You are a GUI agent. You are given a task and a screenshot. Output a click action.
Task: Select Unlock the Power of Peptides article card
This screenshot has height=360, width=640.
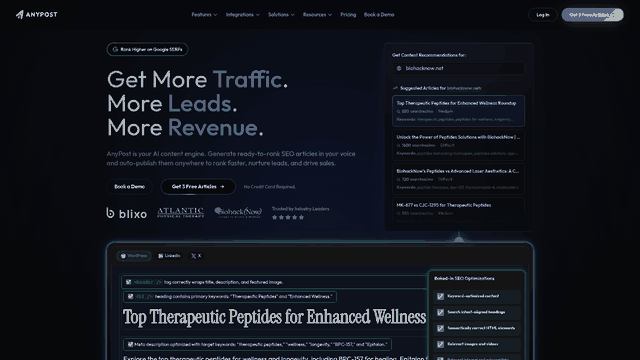pyautogui.click(x=458, y=145)
